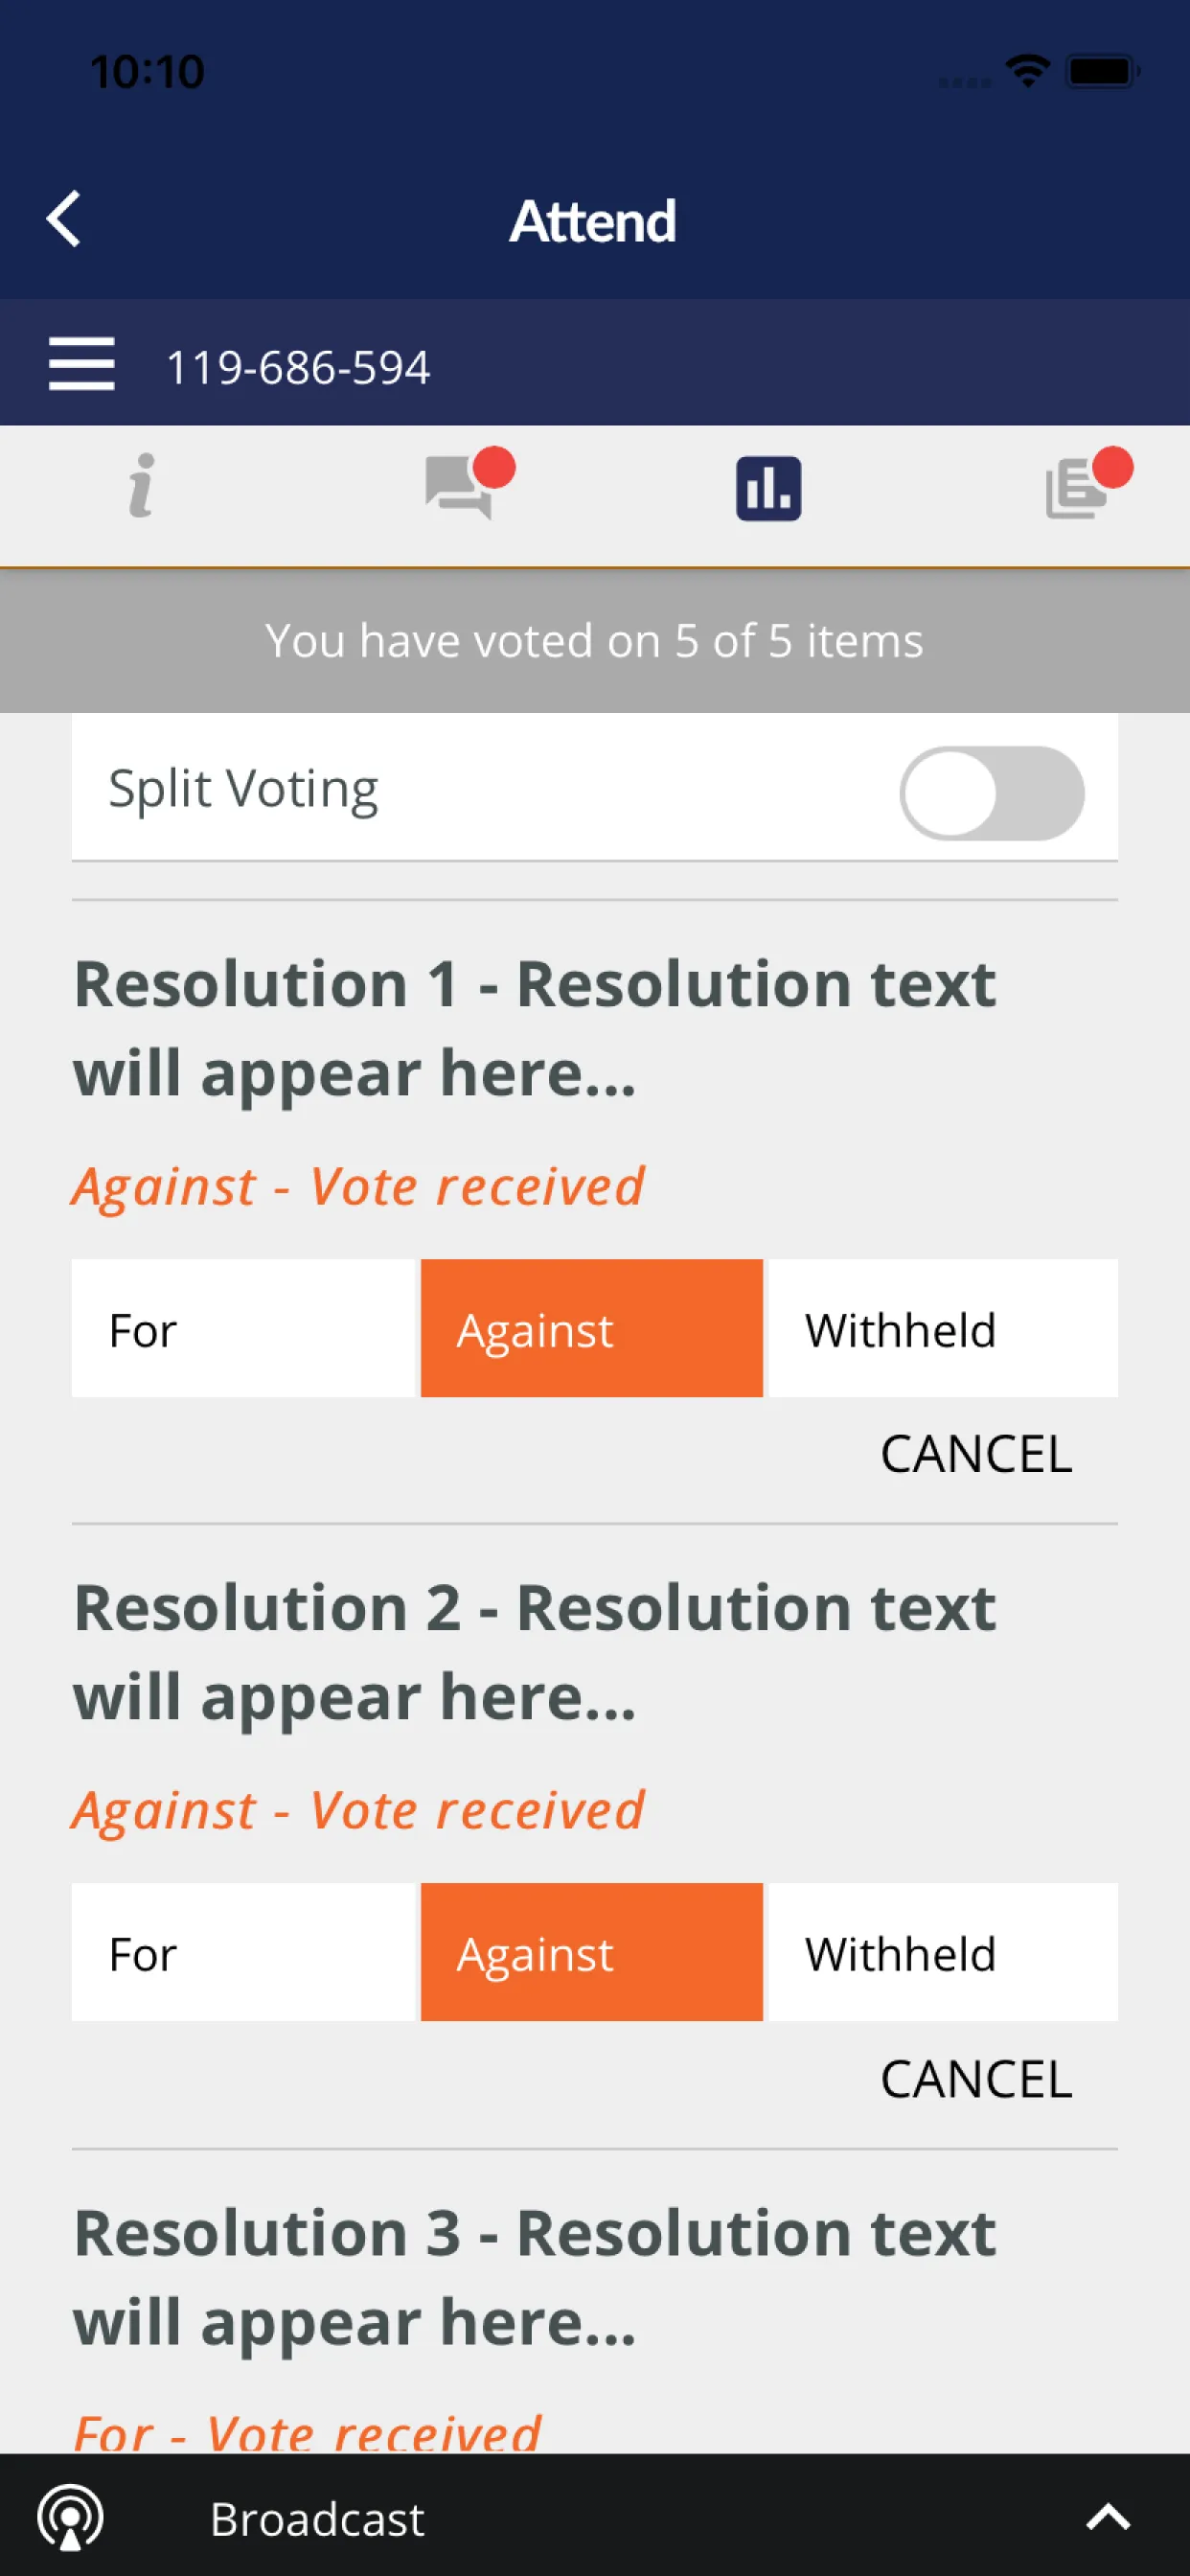The image size is (1190, 2576).
Task: Enable the Split Voting switch
Action: [991, 793]
